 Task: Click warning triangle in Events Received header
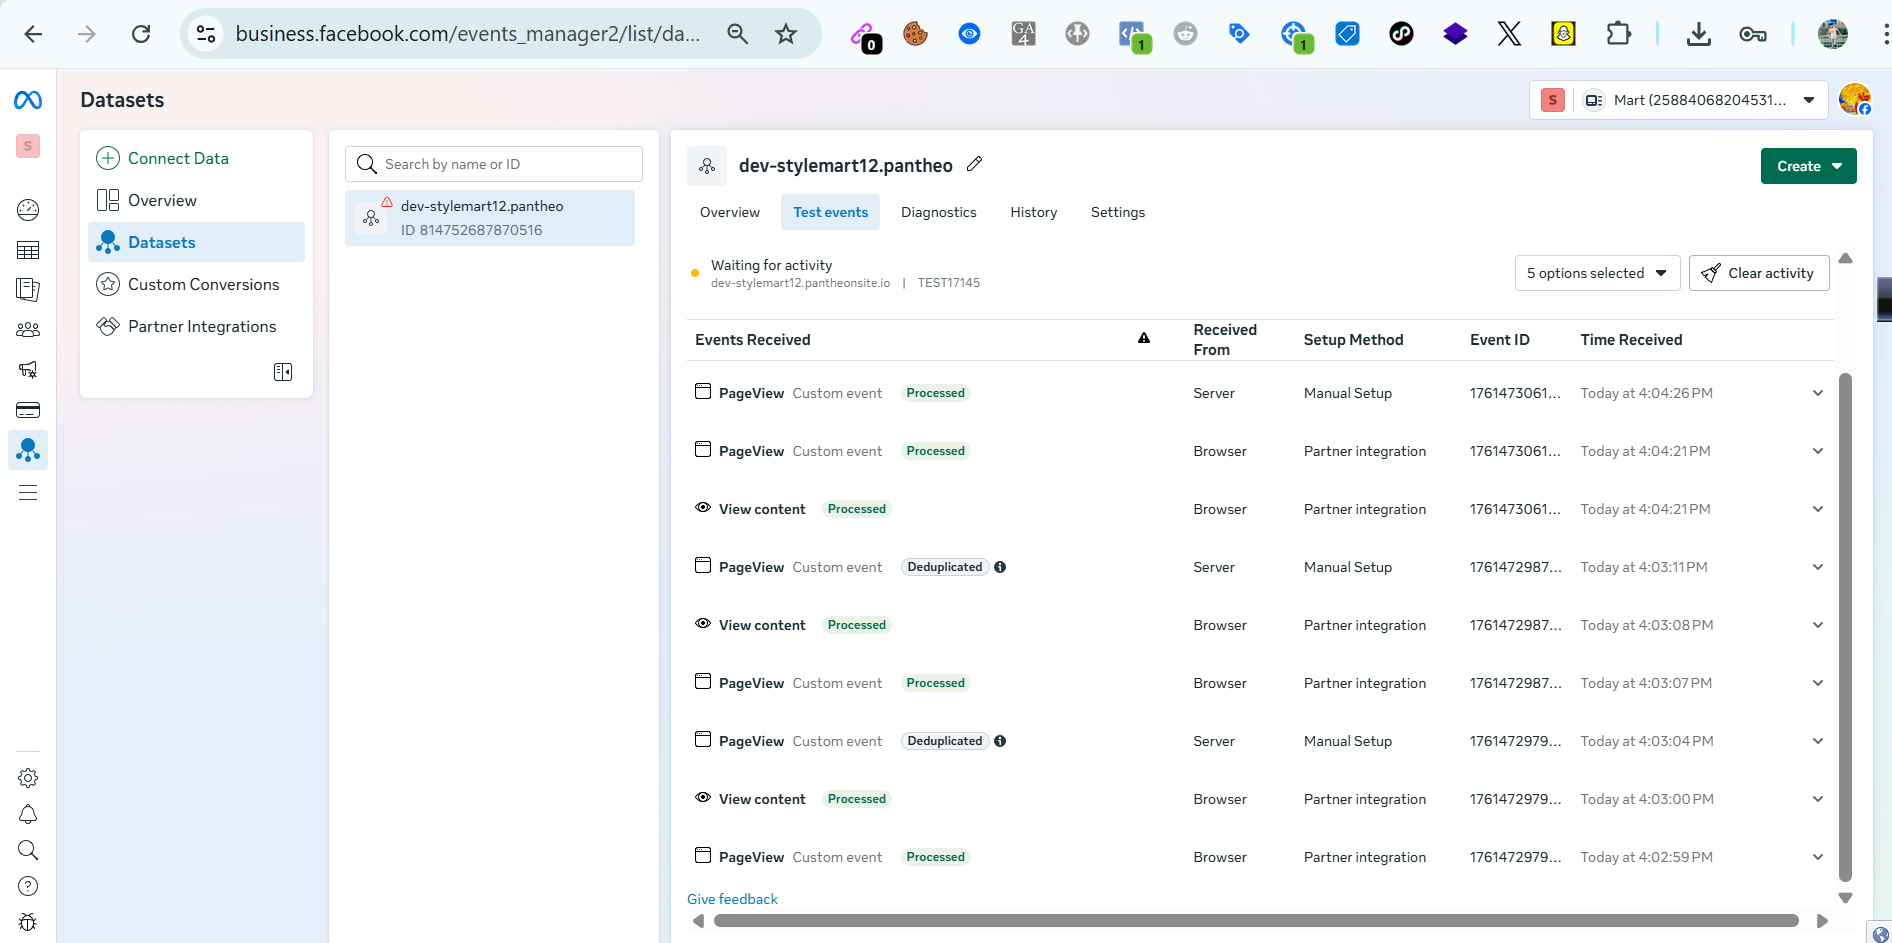tap(1144, 339)
